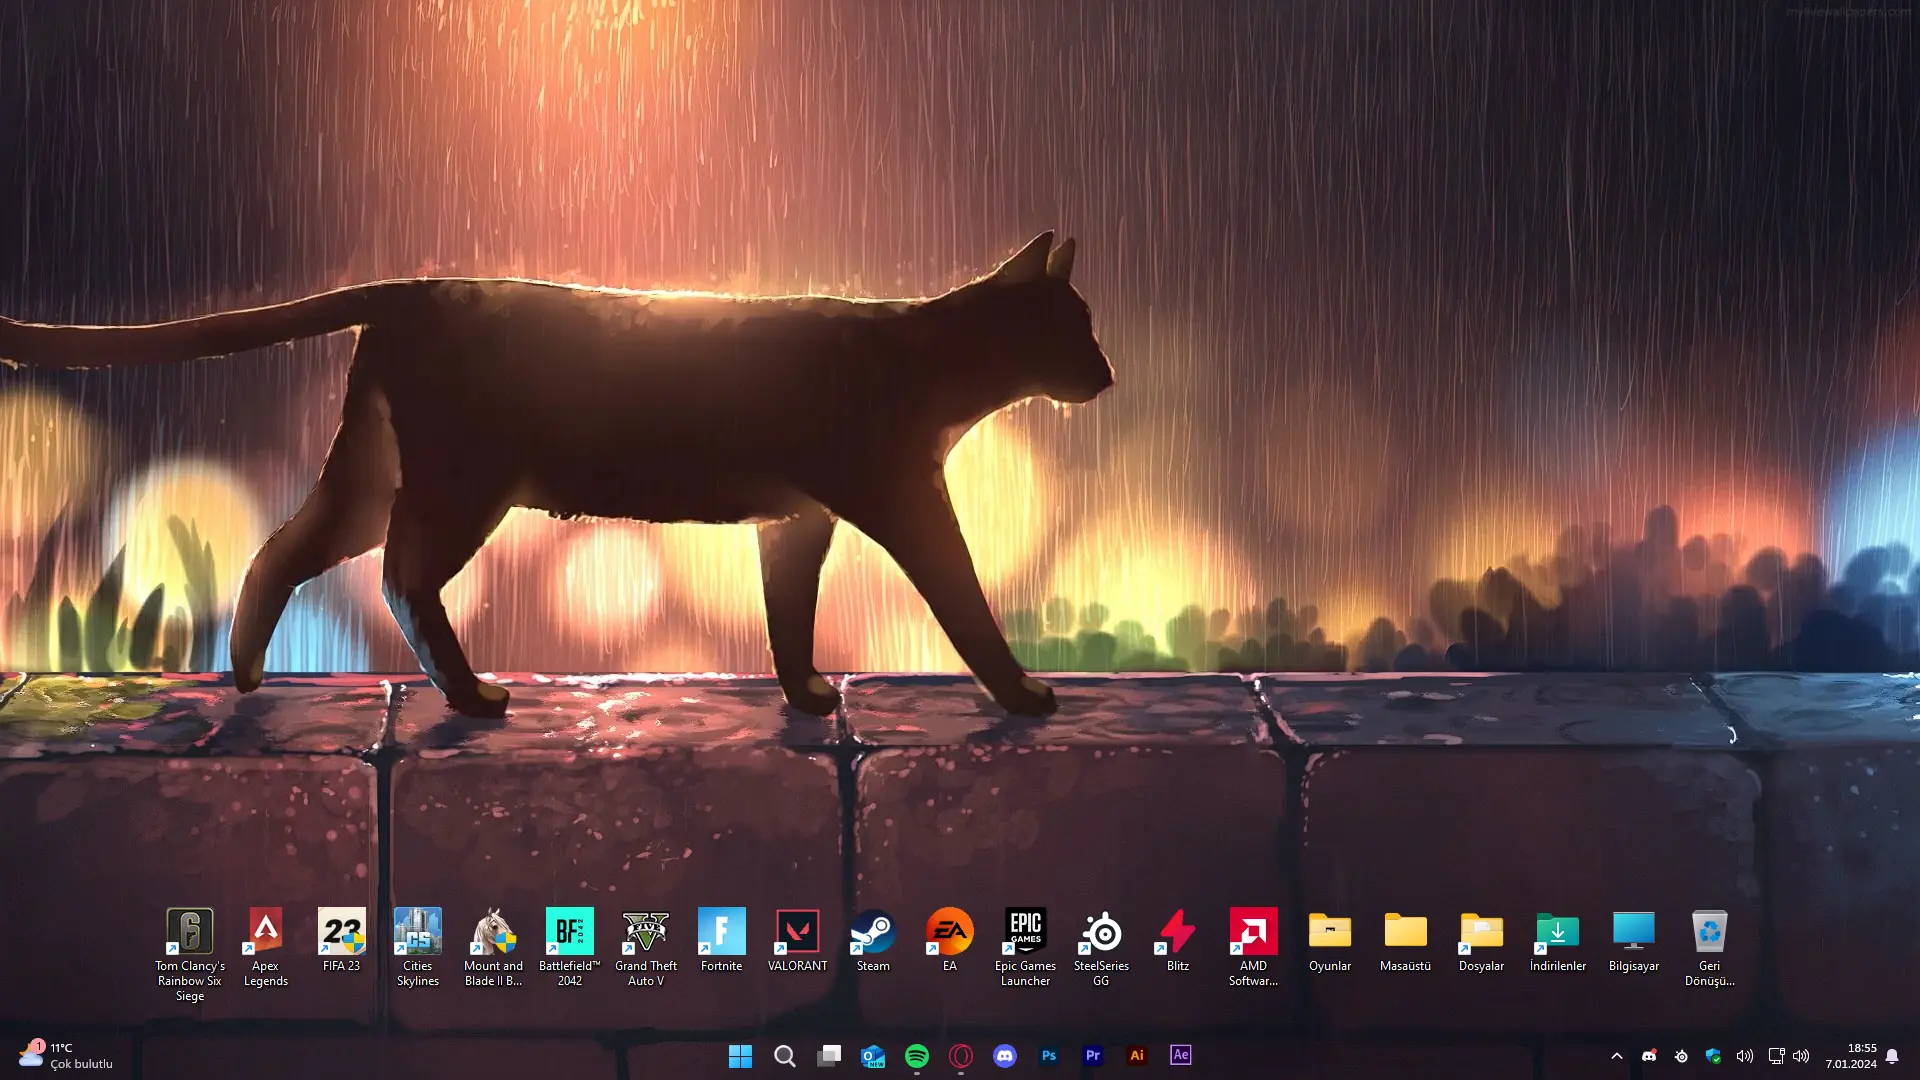Select the Bilgisayar computer icon
1920x1080 pixels.
pyautogui.click(x=1634, y=939)
